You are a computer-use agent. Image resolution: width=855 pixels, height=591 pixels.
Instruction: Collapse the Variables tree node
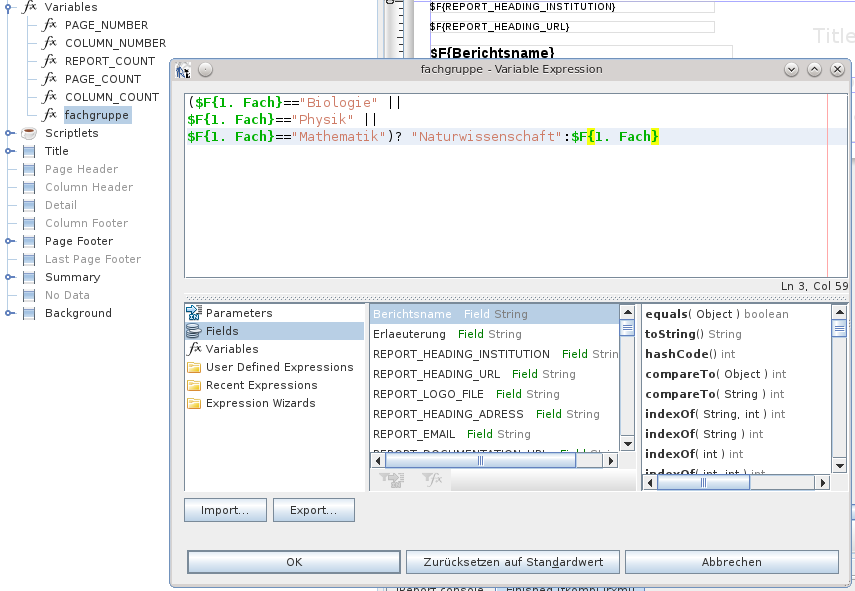pos(8,7)
